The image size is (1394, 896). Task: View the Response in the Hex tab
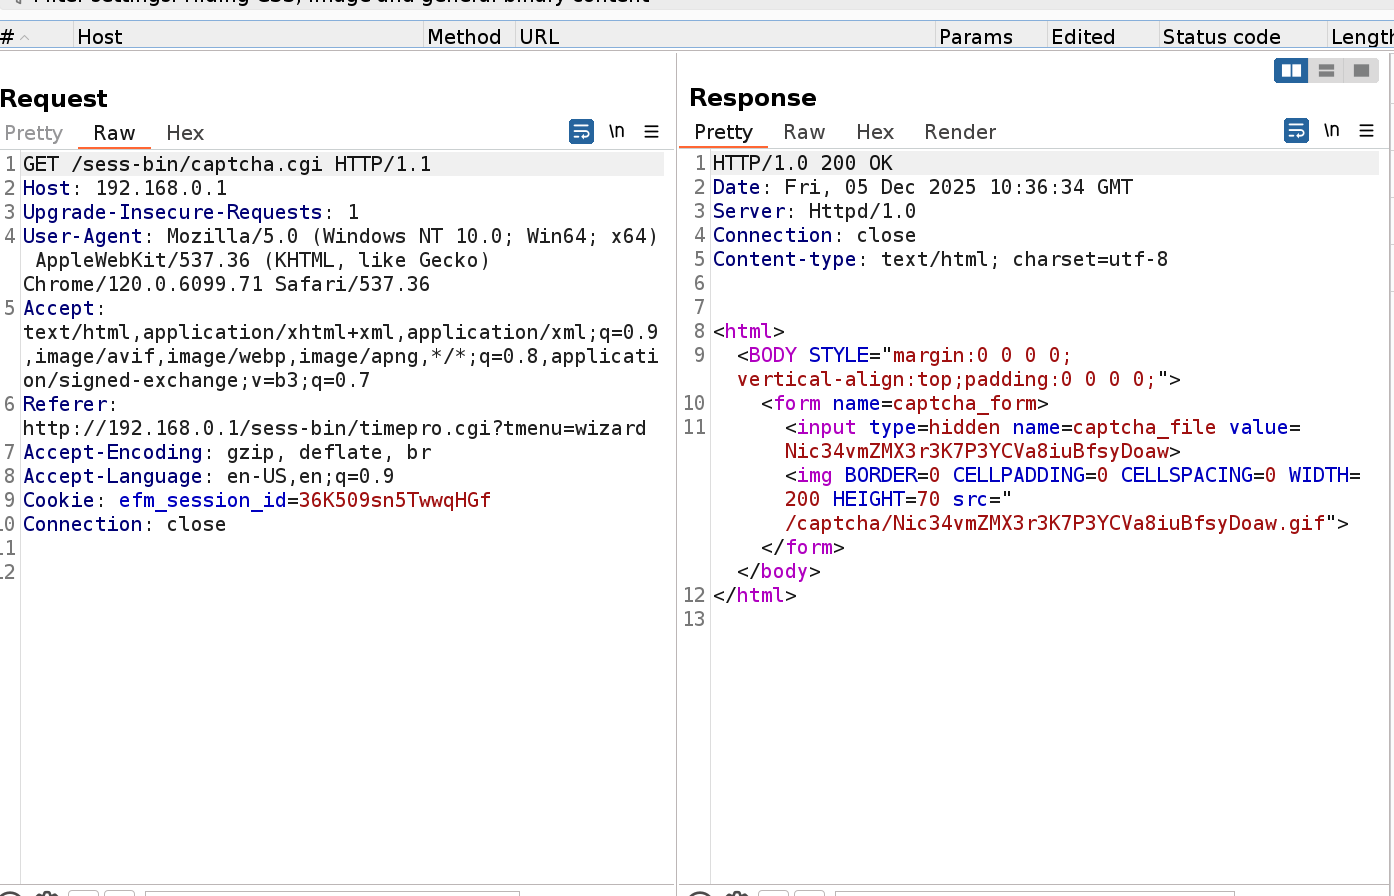click(x=875, y=132)
